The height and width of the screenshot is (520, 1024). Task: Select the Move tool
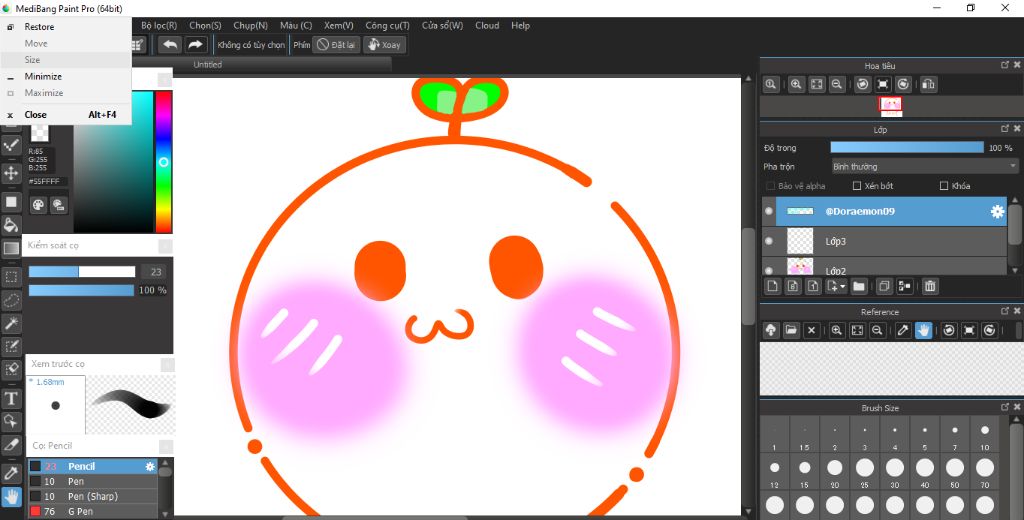(x=12, y=173)
